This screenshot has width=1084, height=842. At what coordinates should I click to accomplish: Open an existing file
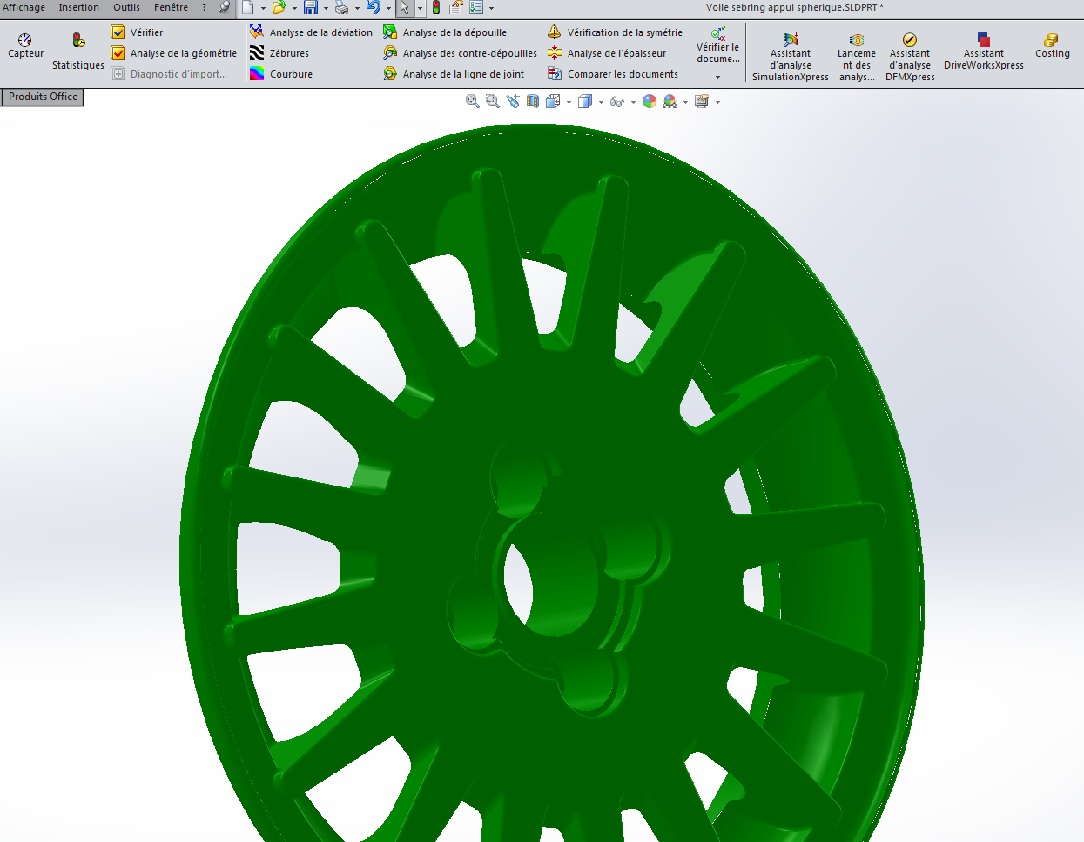click(x=279, y=8)
